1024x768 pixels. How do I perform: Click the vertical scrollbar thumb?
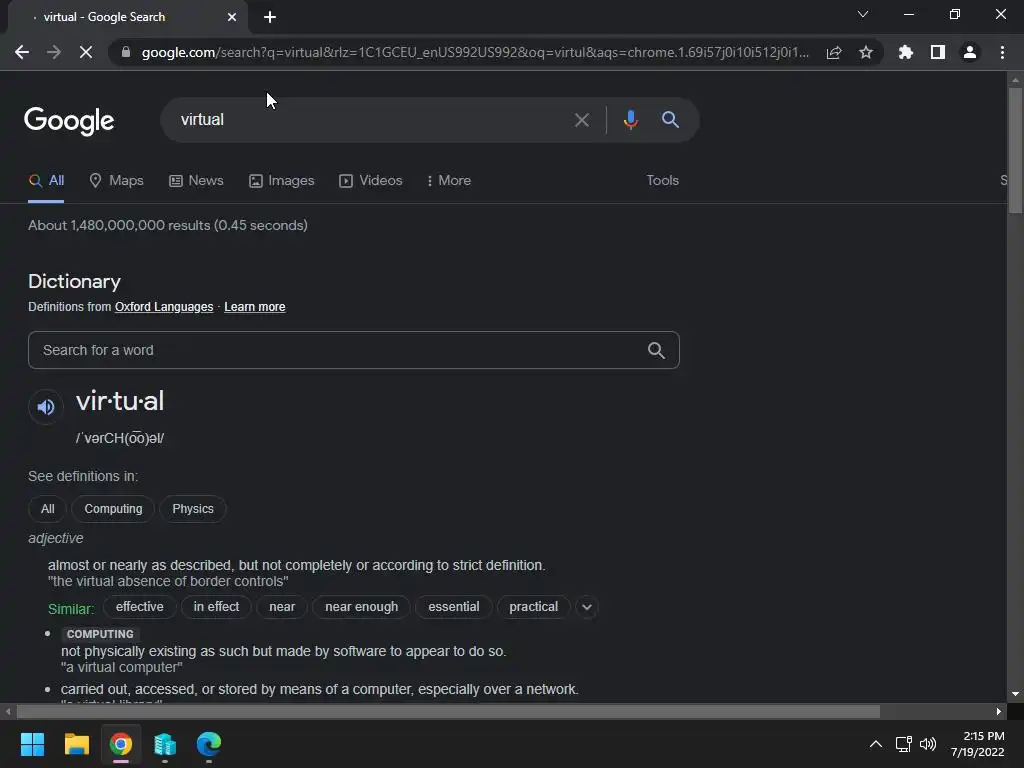pyautogui.click(x=1015, y=150)
